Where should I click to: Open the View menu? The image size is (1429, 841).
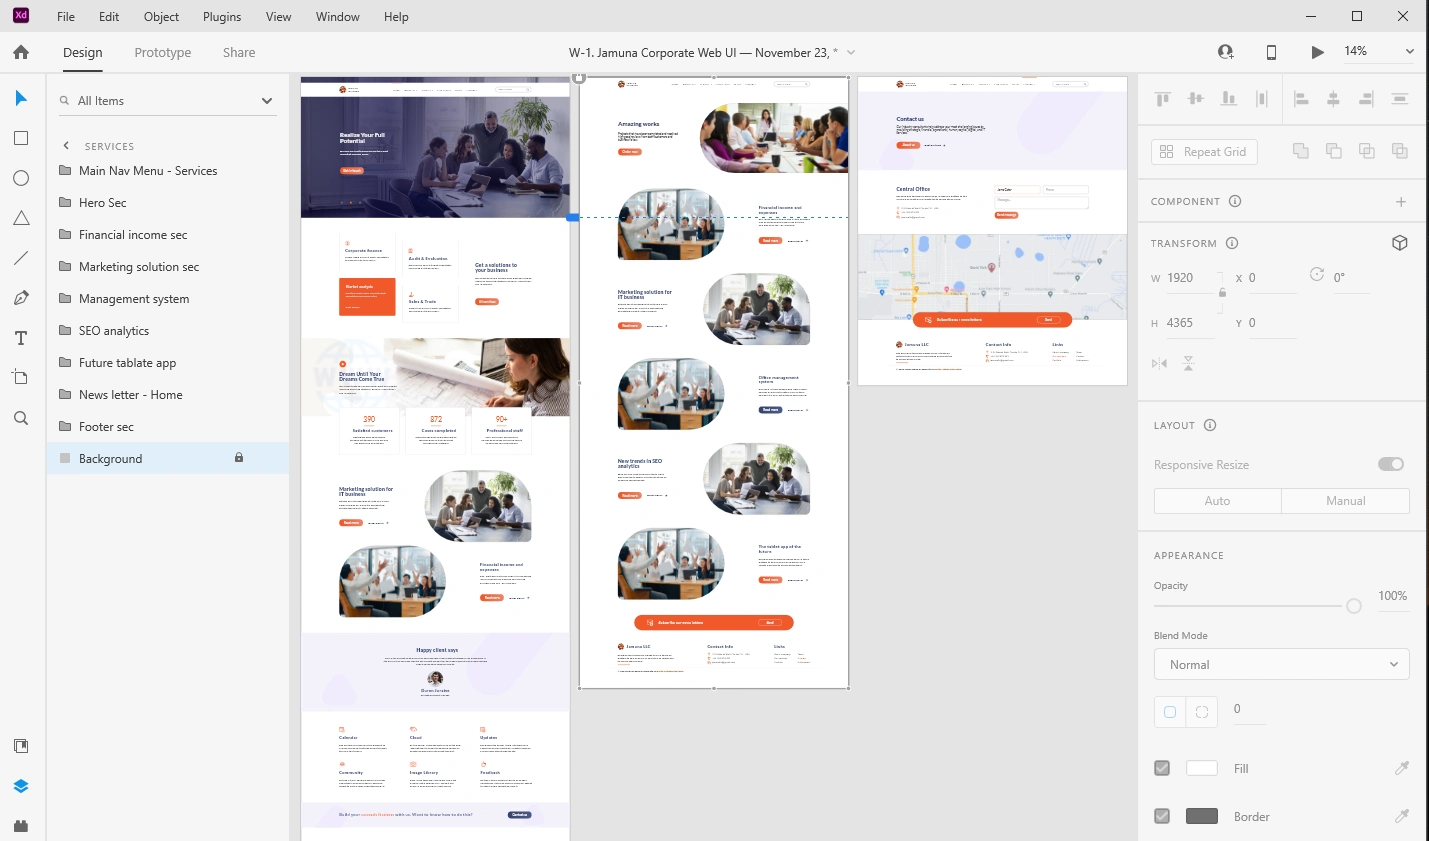tap(279, 17)
